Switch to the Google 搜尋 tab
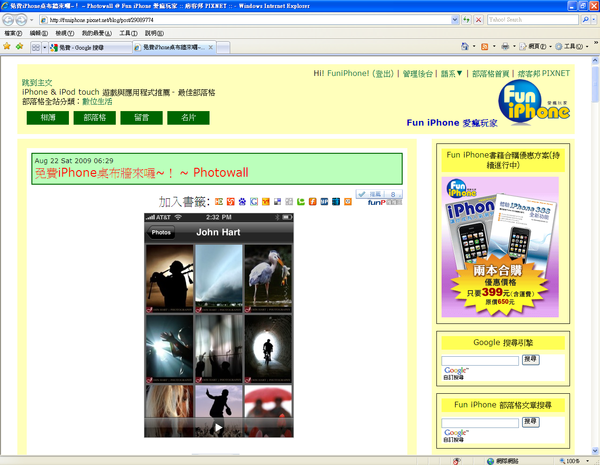This screenshot has height=465, width=600. coord(90,47)
